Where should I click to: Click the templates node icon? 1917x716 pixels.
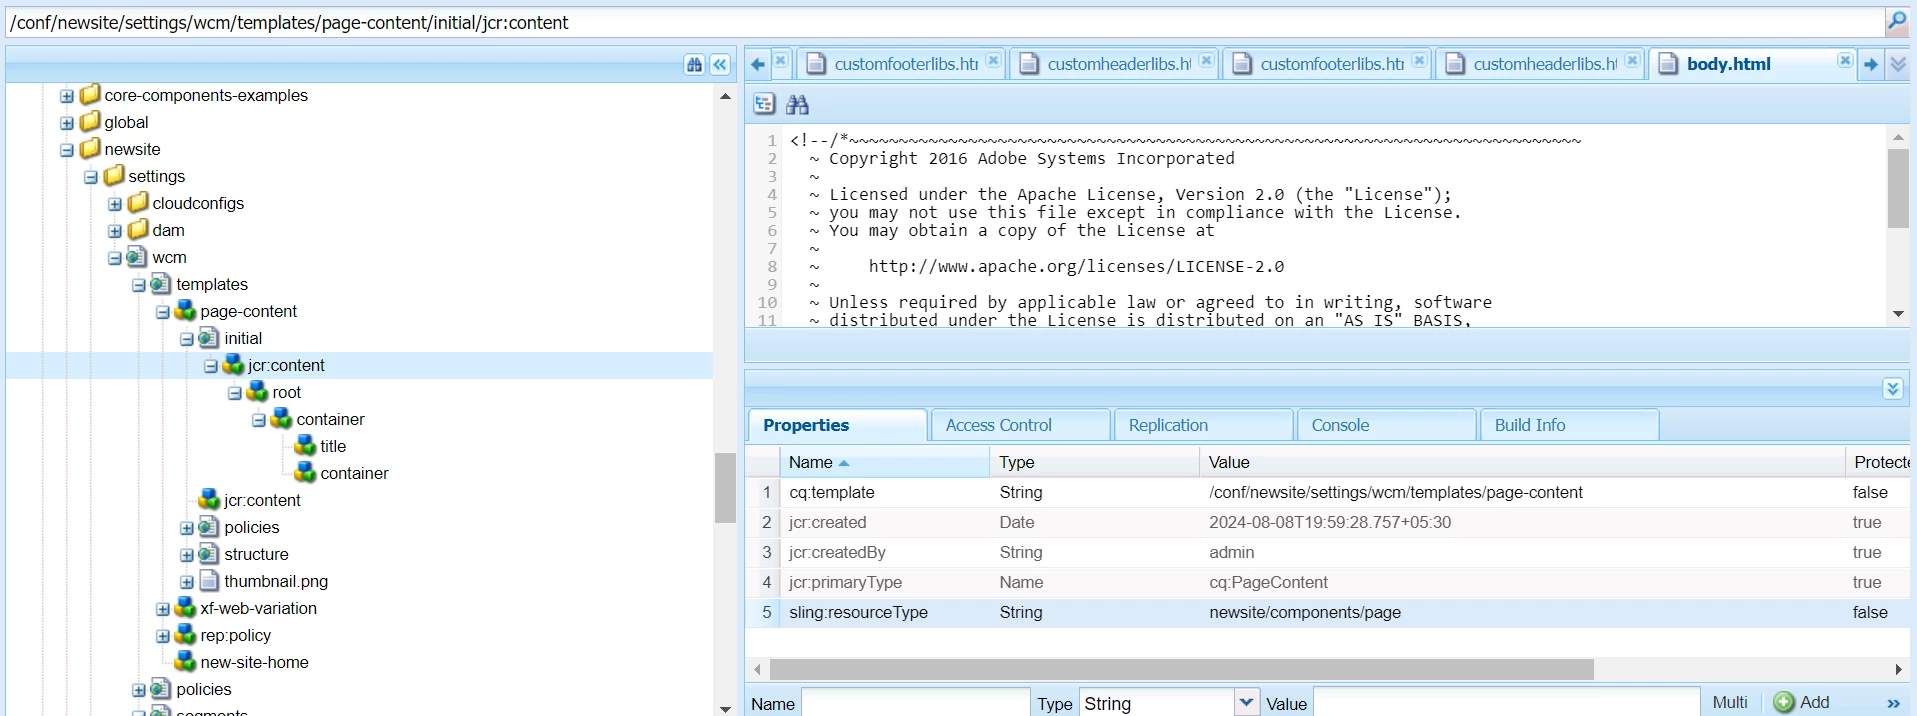(161, 284)
